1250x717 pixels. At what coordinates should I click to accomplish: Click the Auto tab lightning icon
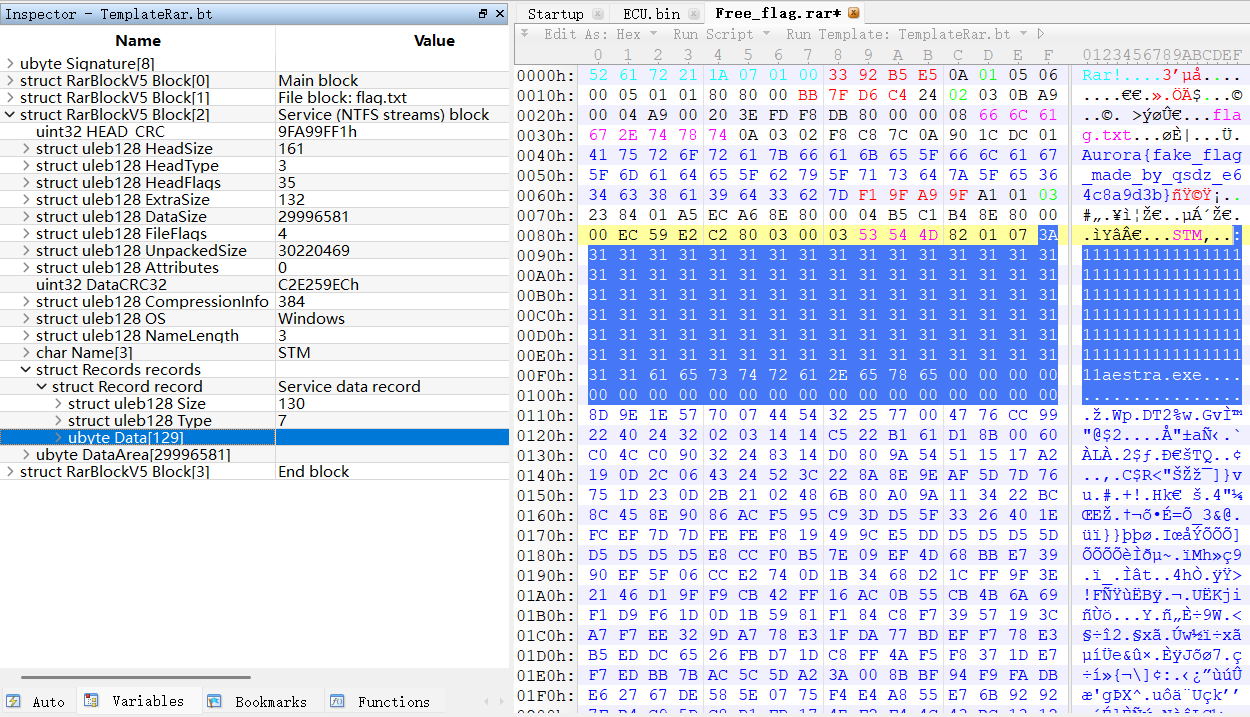tap(14, 702)
